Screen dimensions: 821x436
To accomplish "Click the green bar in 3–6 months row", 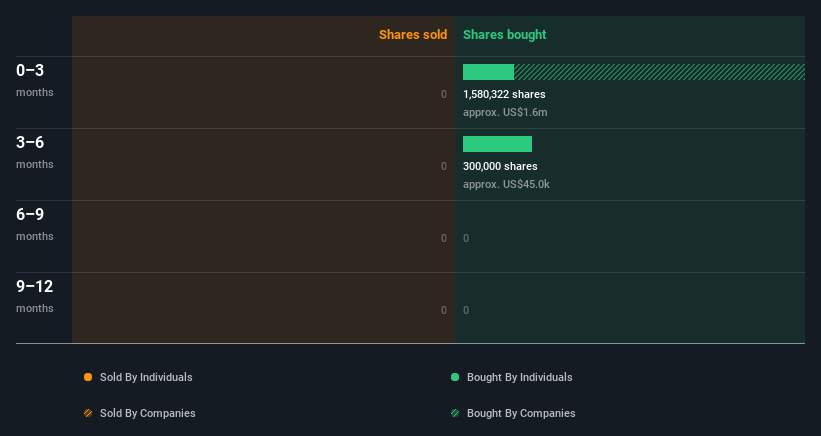I will coord(497,144).
